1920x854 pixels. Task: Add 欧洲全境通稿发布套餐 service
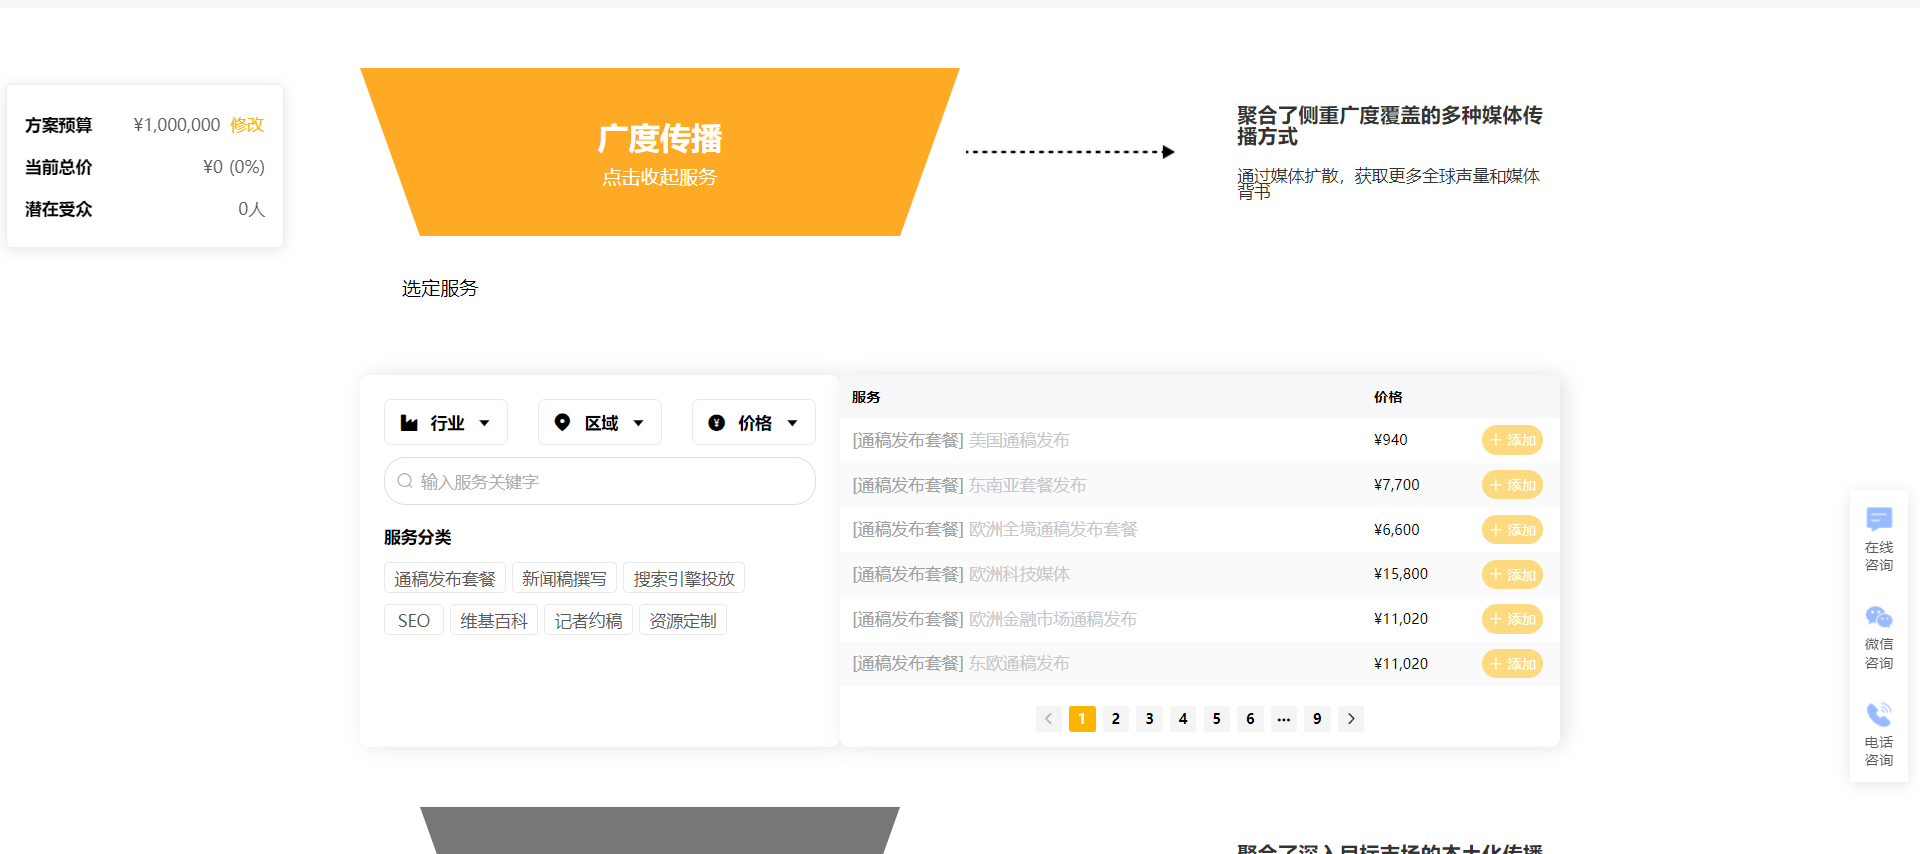tap(1512, 530)
